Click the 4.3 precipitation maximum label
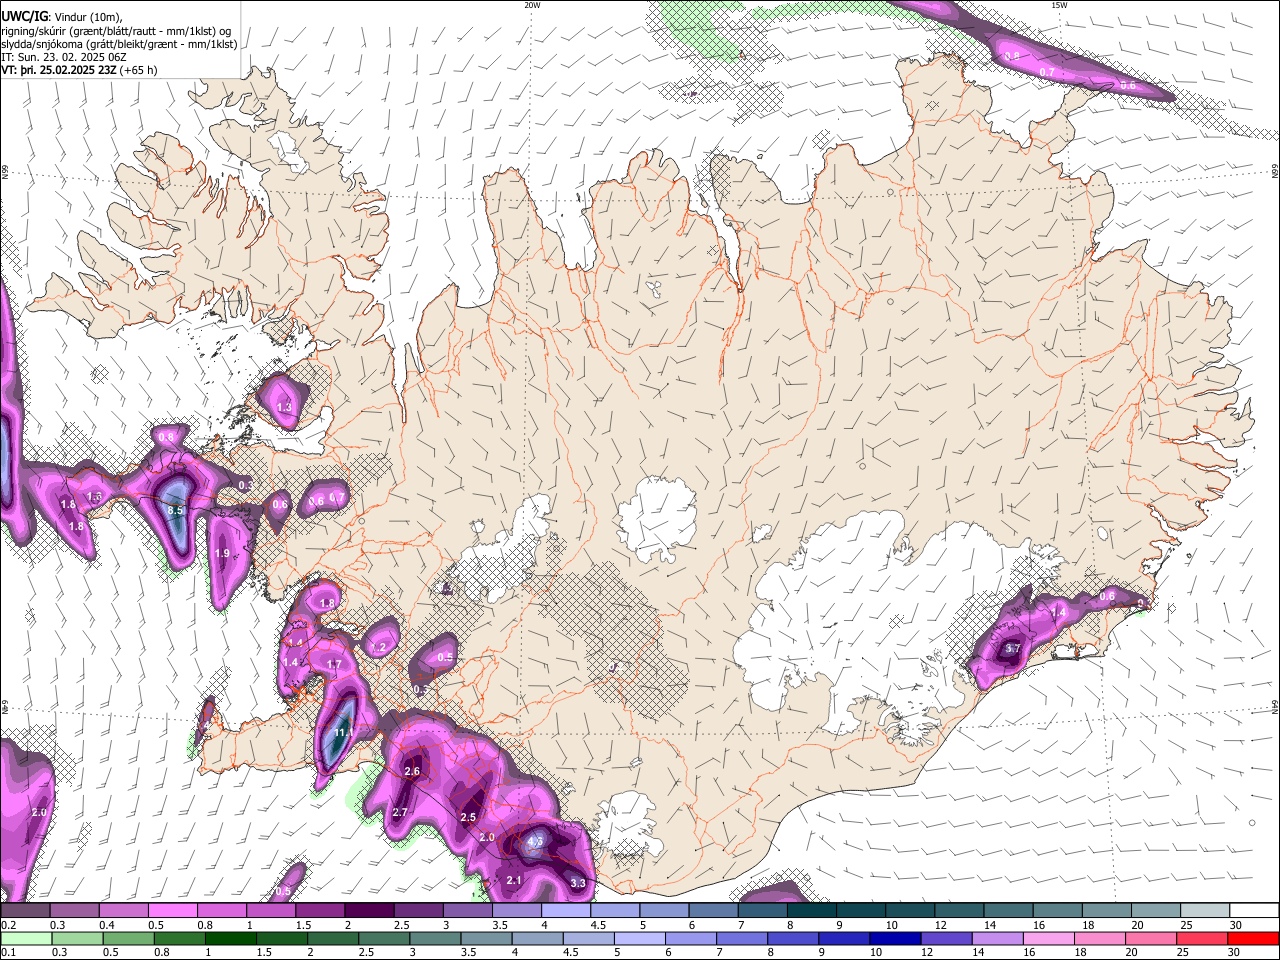 pos(534,843)
